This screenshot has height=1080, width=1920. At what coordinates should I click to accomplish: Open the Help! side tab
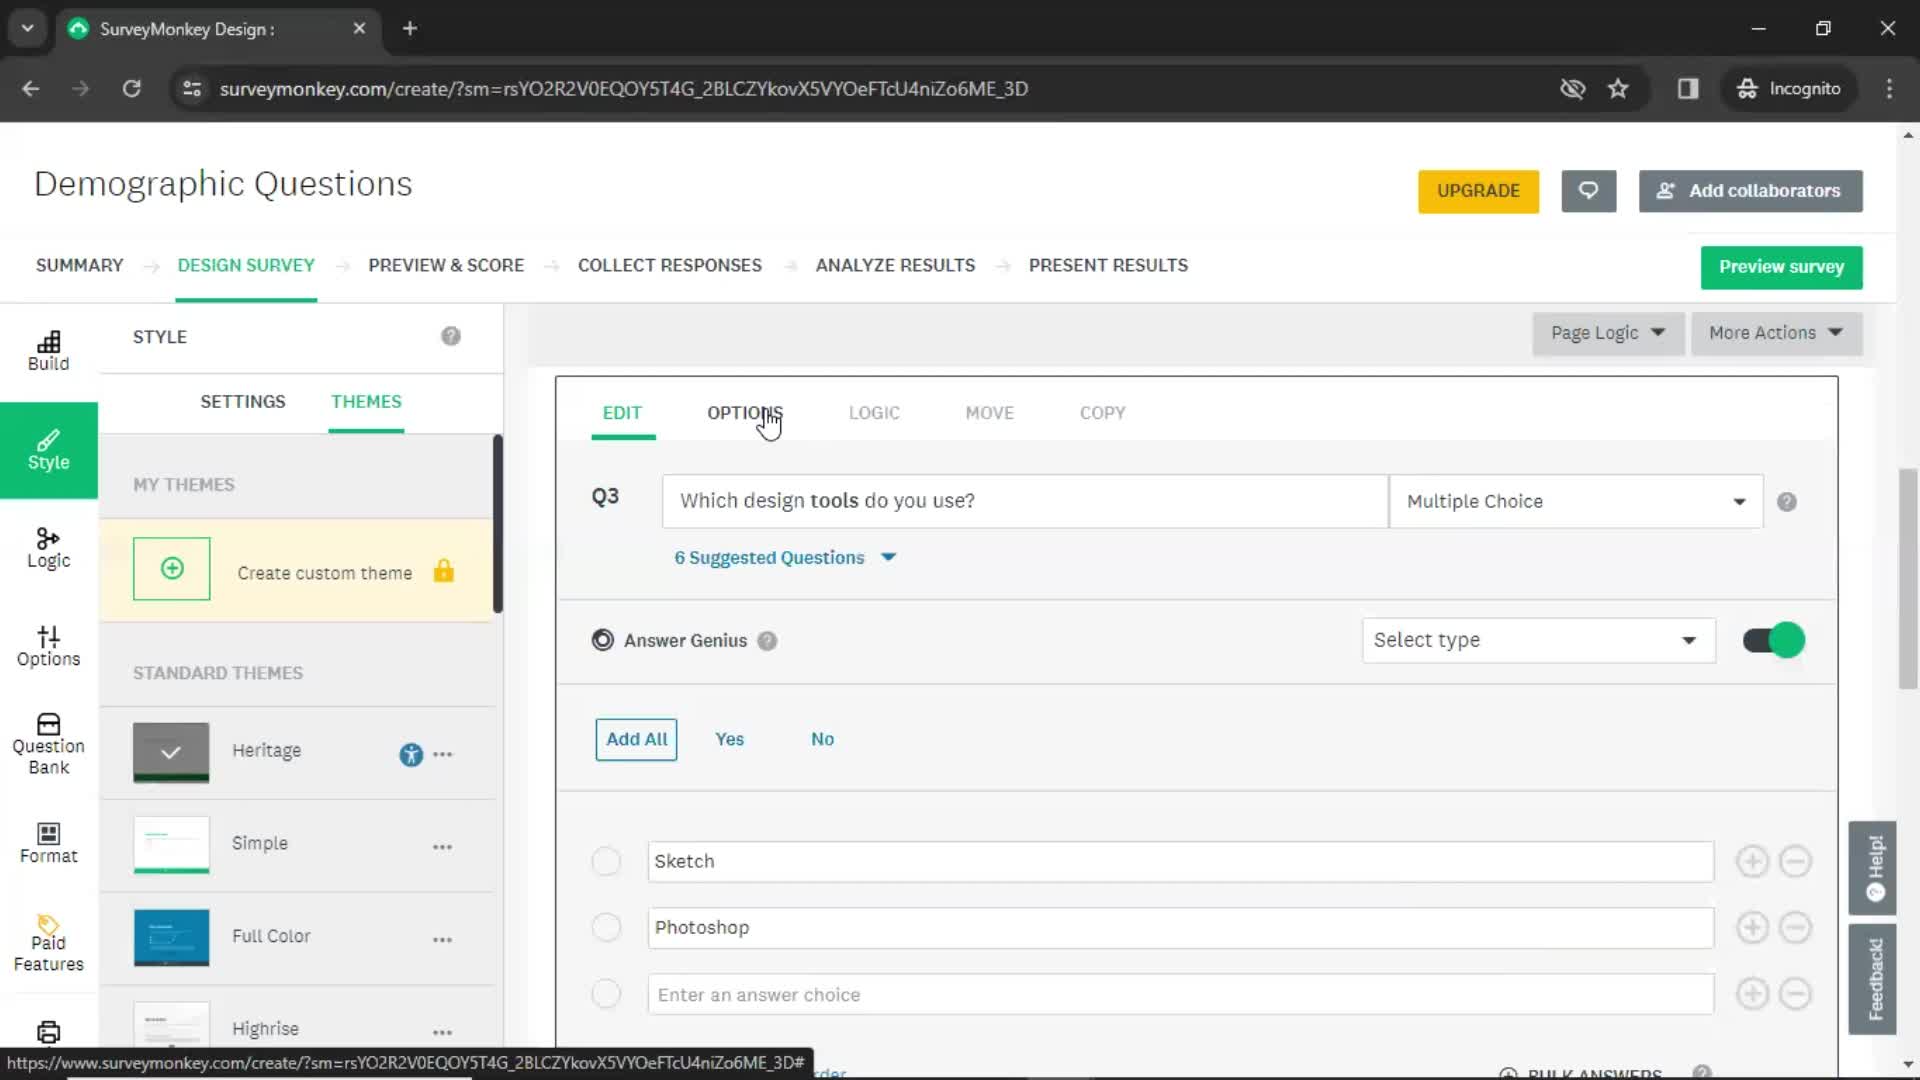(x=1873, y=868)
